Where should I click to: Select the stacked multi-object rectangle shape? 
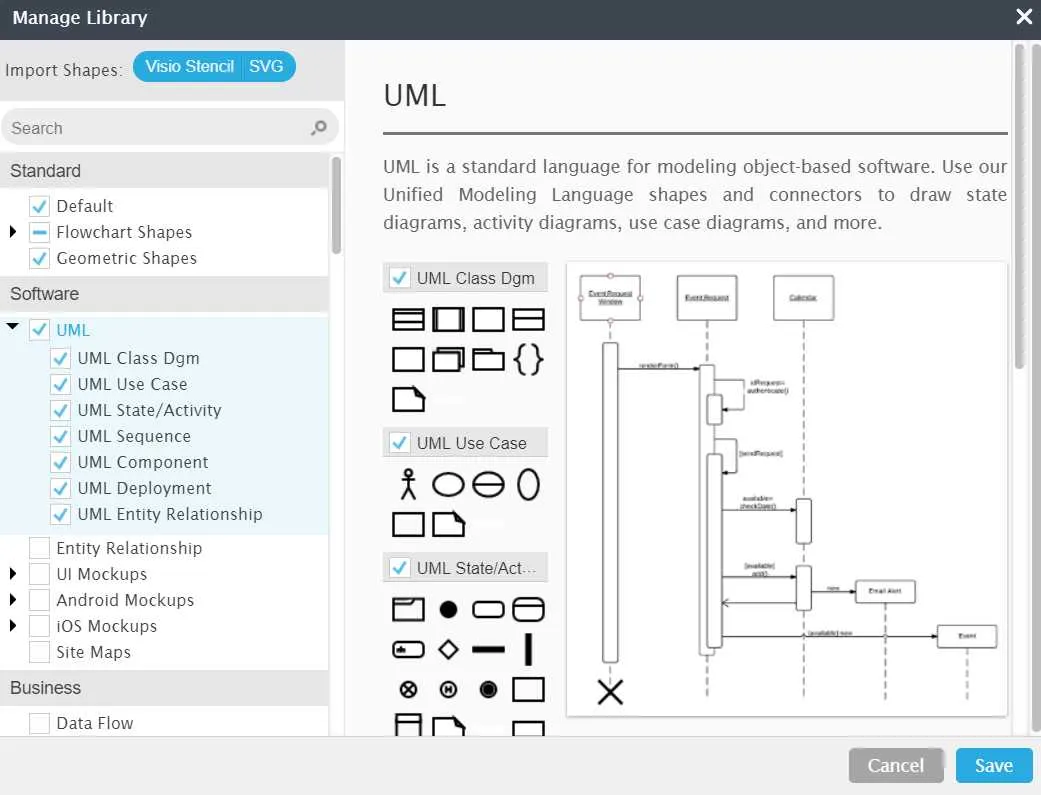pos(448,359)
